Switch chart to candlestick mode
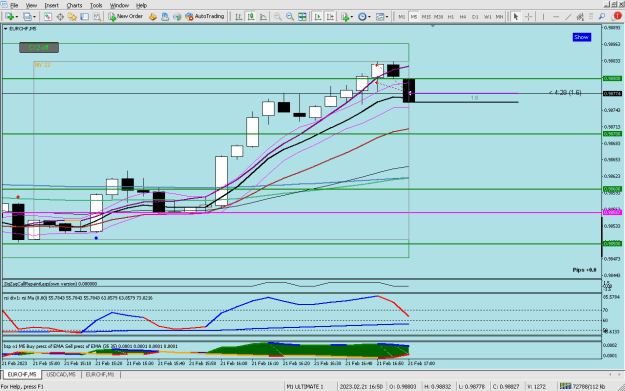This screenshot has height=391, width=625. (x=251, y=17)
